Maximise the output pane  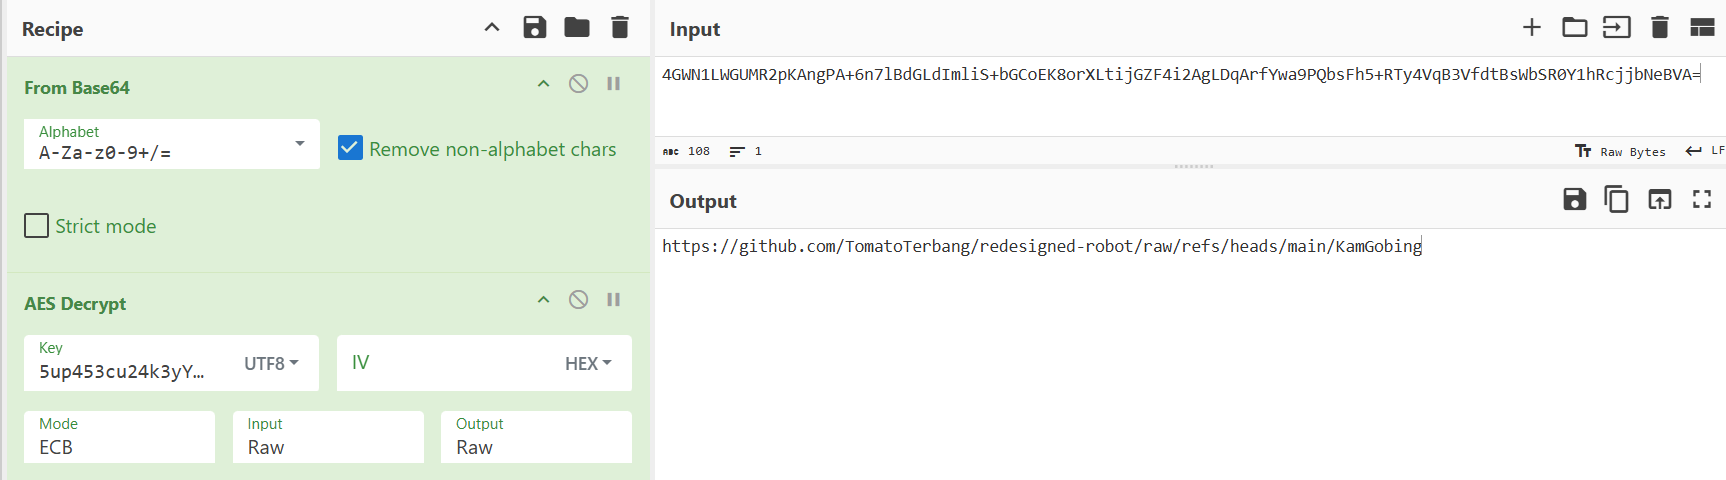(1702, 200)
